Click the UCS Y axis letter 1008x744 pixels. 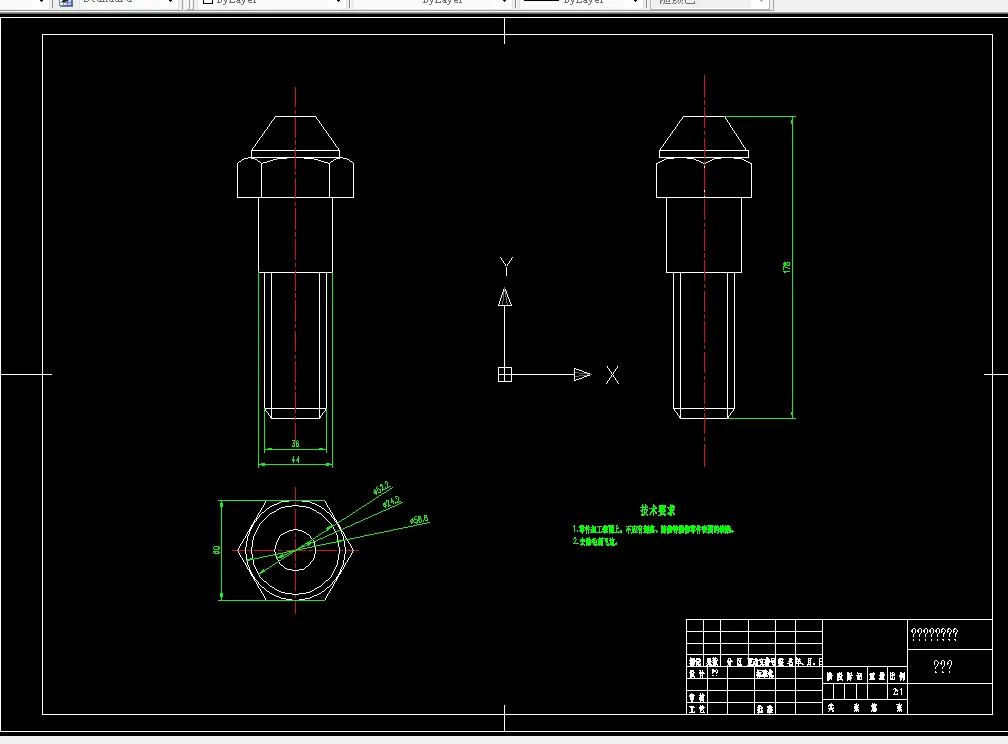[507, 266]
